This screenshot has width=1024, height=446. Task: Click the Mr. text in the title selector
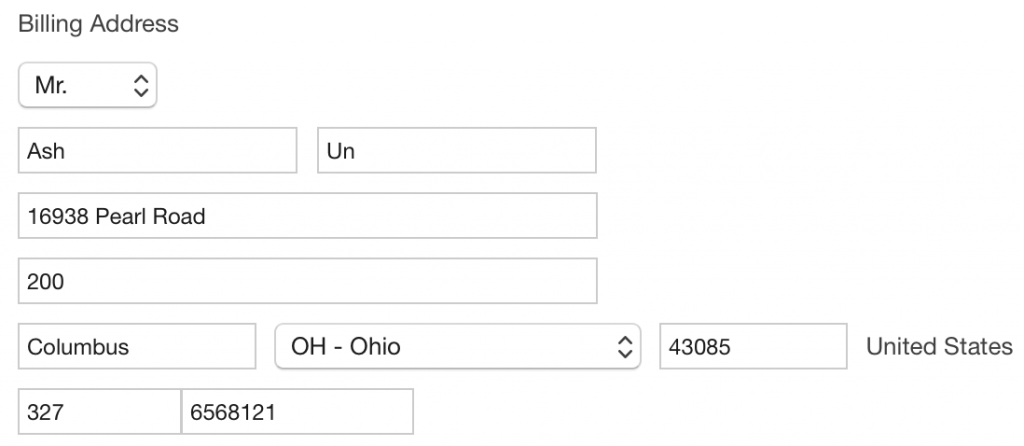pyautogui.click(x=53, y=87)
